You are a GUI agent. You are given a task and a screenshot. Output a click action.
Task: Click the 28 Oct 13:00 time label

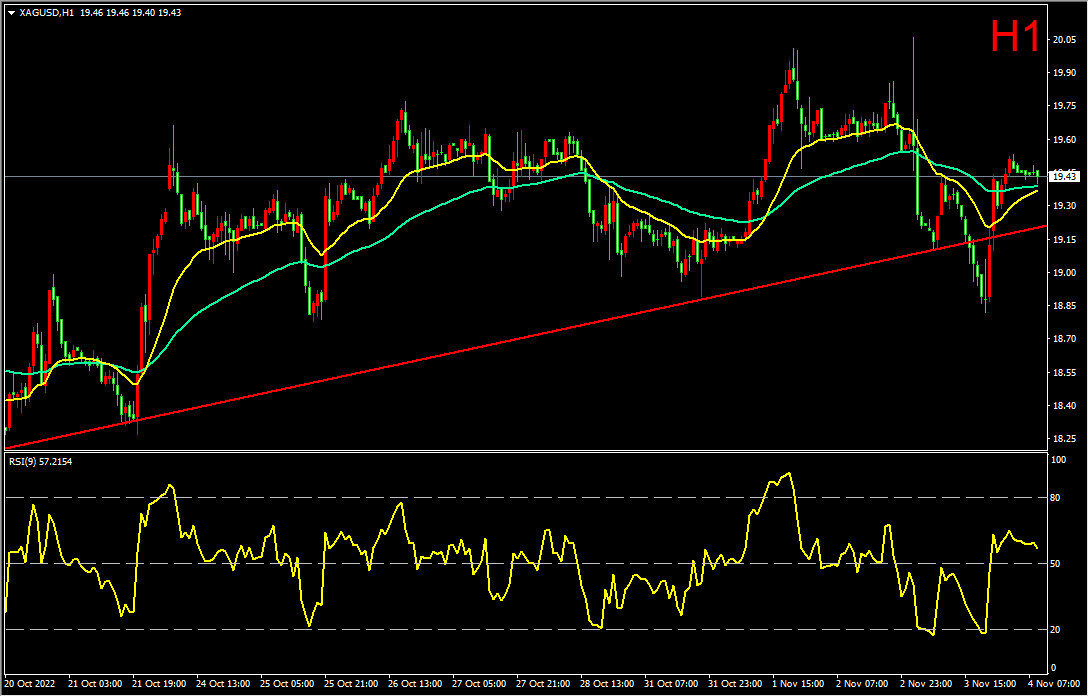click(608, 684)
